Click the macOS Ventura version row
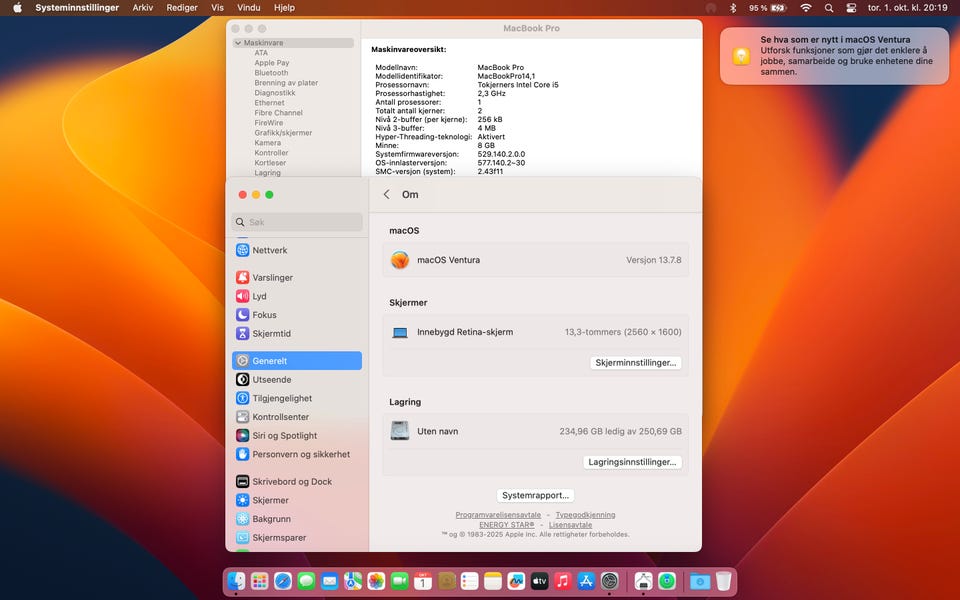The image size is (960, 600). pos(536,260)
